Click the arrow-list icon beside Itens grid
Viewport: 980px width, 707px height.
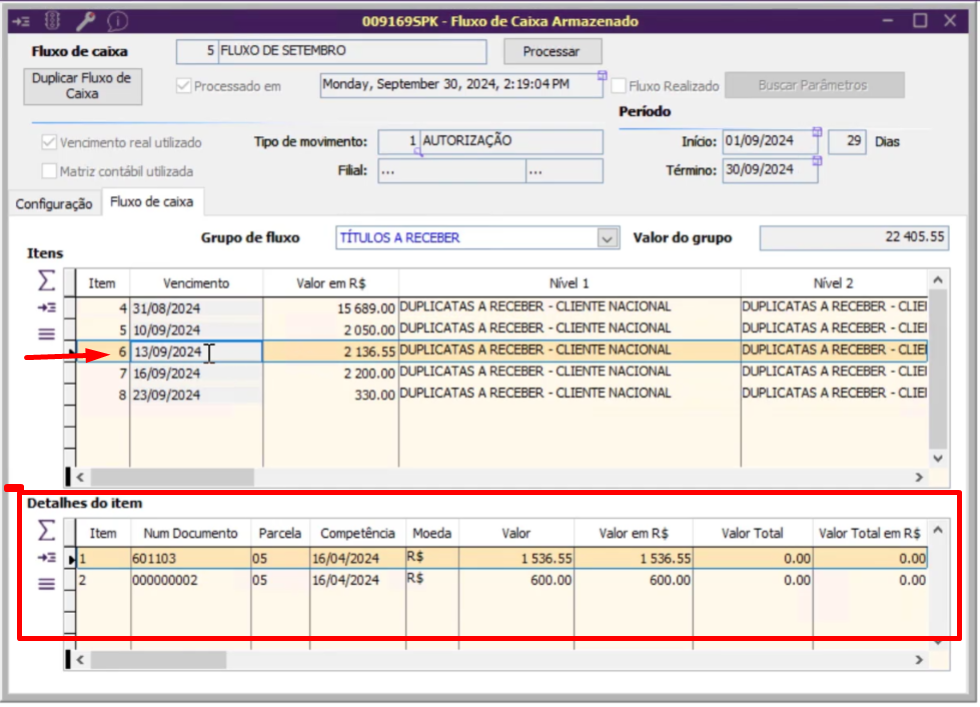[x=46, y=308]
